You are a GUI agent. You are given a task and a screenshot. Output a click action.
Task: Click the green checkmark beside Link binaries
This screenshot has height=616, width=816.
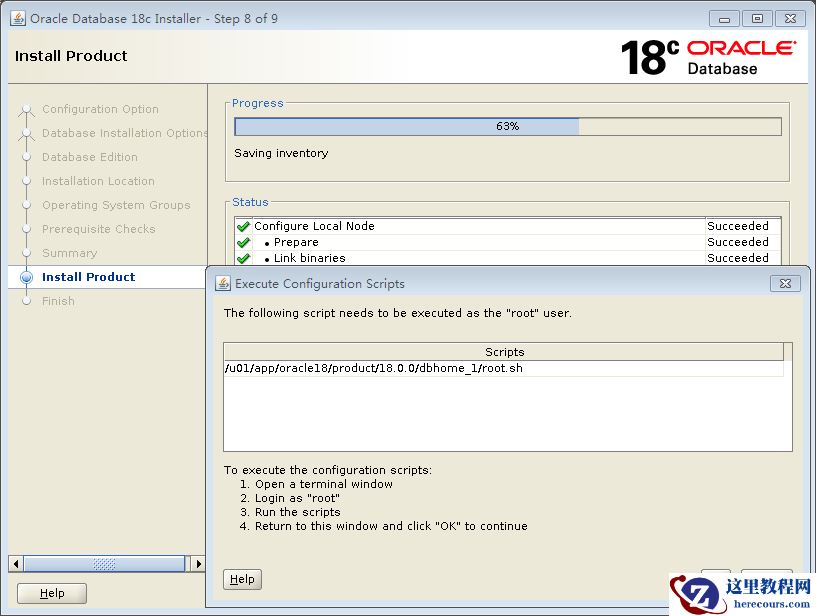[243, 259]
